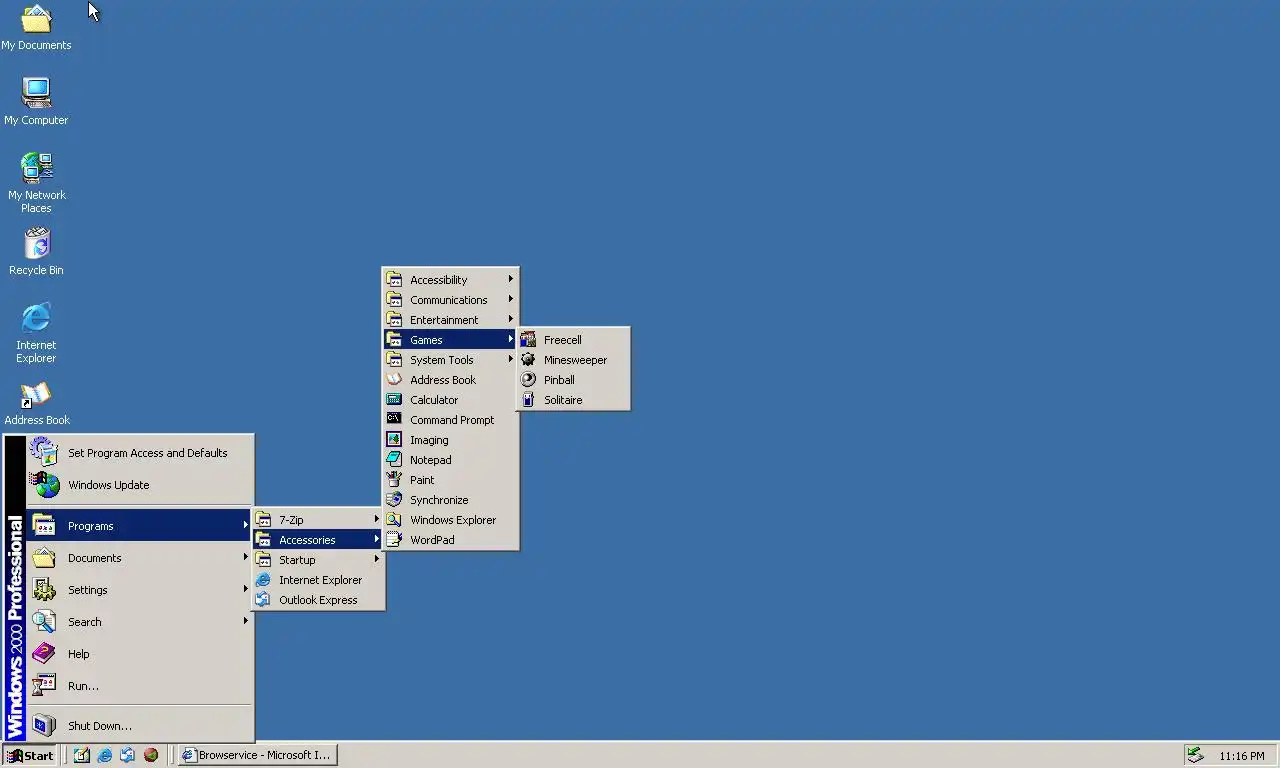Select the Recycle Bin desktop icon
The image size is (1280, 768).
pos(36,252)
